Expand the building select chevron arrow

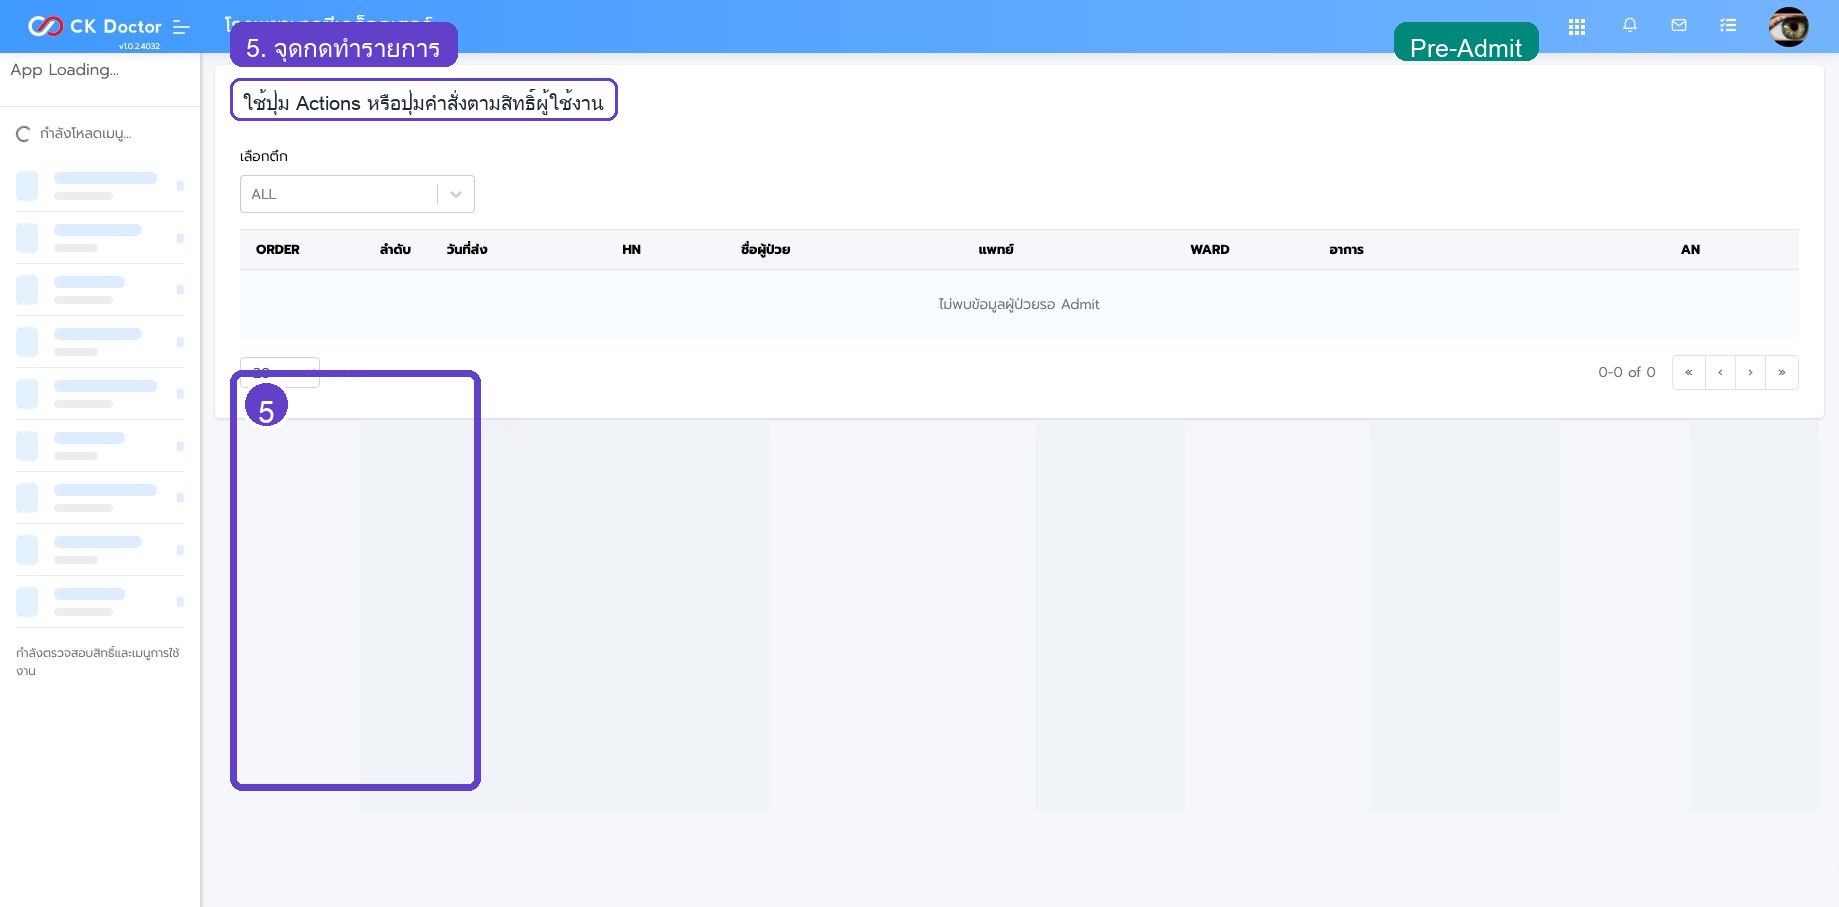(456, 194)
